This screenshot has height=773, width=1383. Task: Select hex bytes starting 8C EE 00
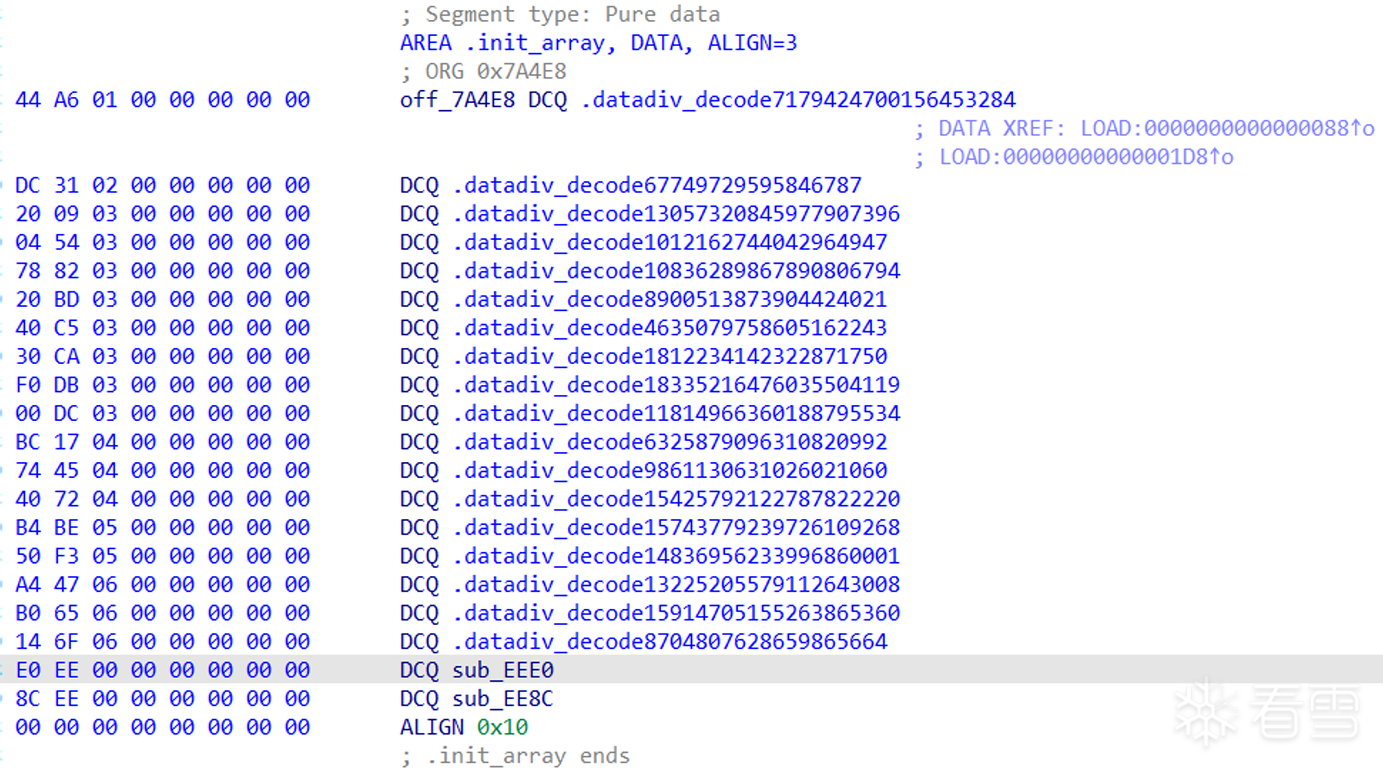pyautogui.click(x=163, y=698)
